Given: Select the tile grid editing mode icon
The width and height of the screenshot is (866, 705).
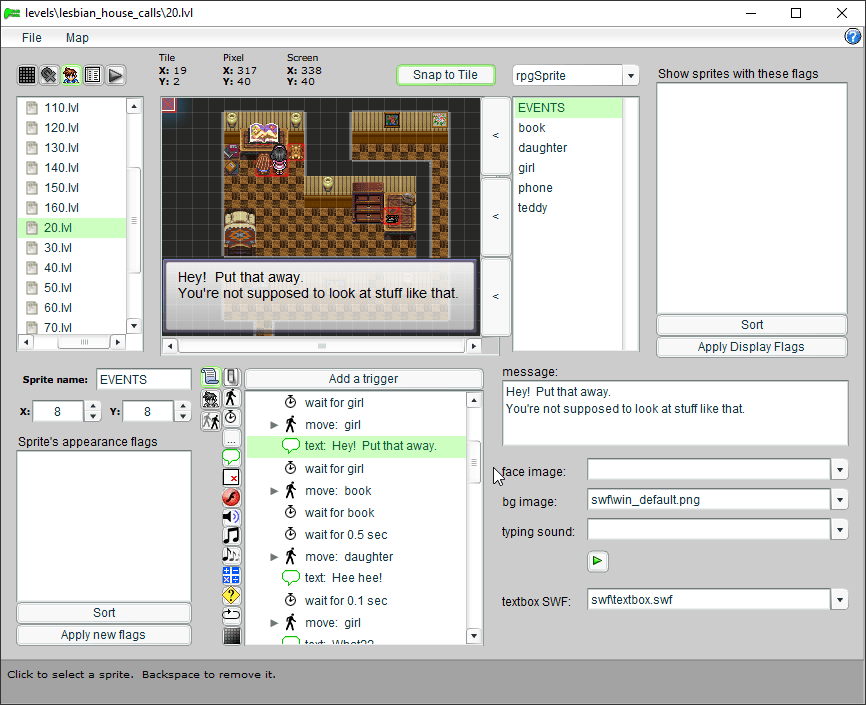Looking at the screenshot, I should click(27, 75).
